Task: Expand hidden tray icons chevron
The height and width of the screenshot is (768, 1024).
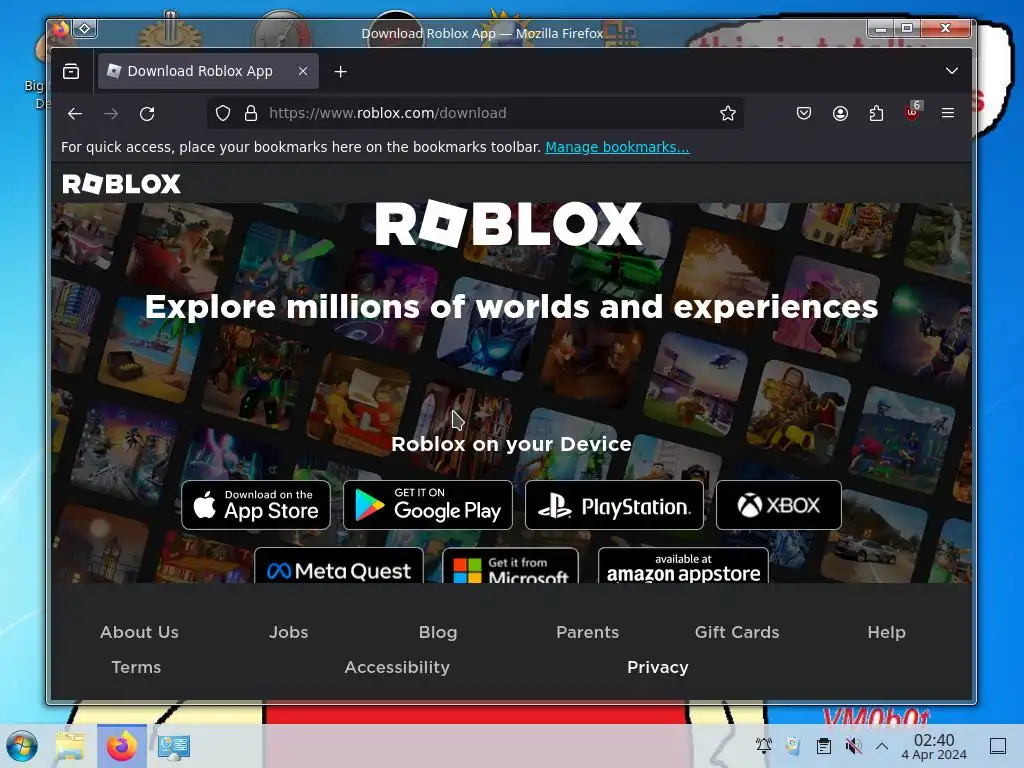Action: [882, 745]
